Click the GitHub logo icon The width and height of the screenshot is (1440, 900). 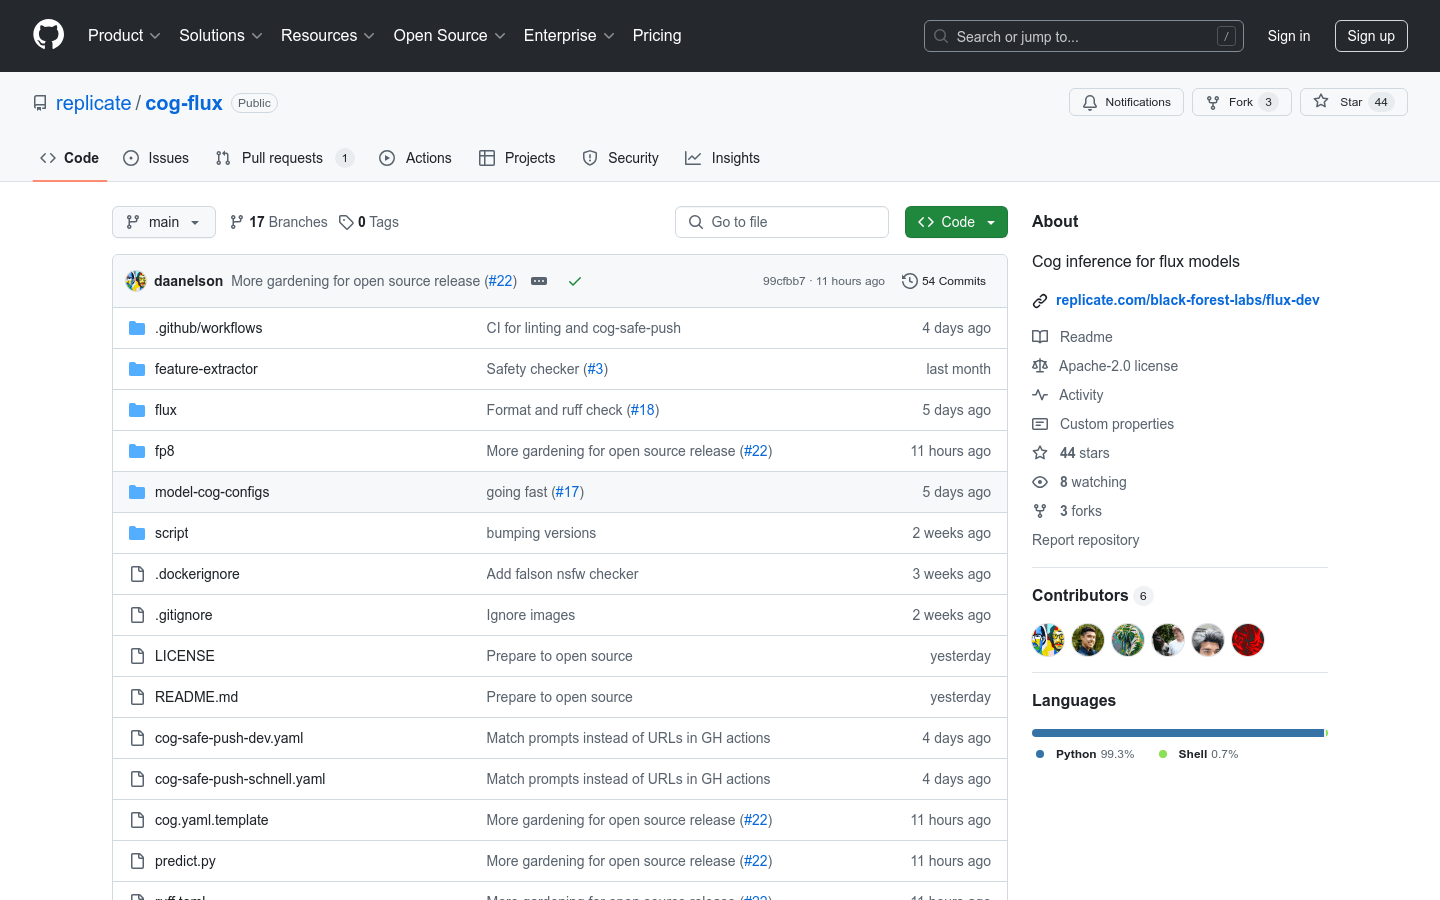pyautogui.click(x=48, y=35)
